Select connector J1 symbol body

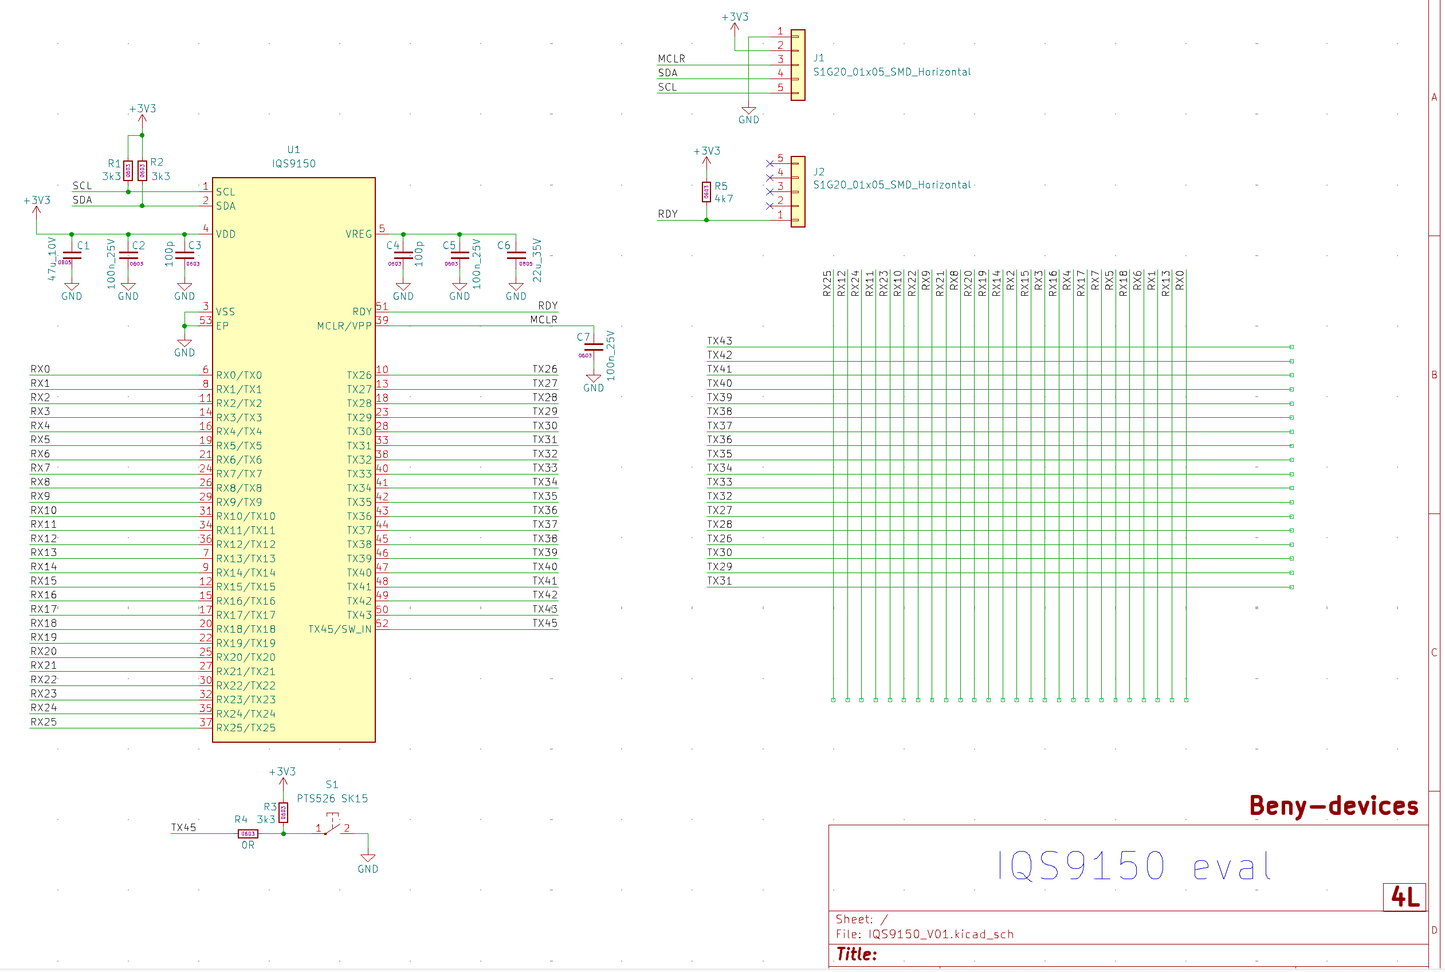797,65
